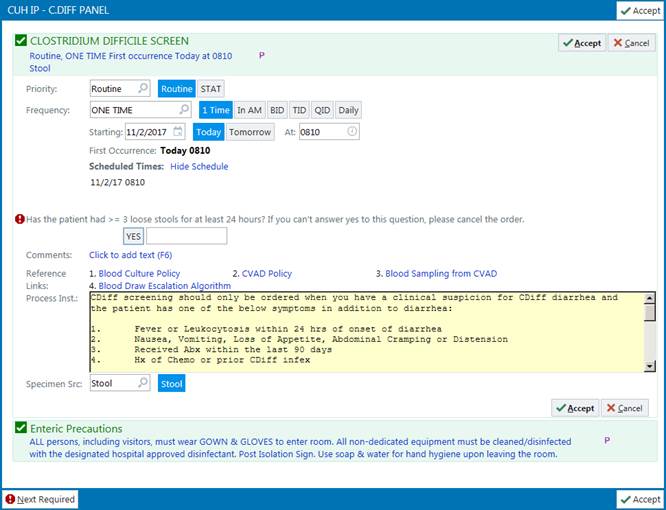
Task: Click the Specimen Src search icon
Action: pos(144,383)
